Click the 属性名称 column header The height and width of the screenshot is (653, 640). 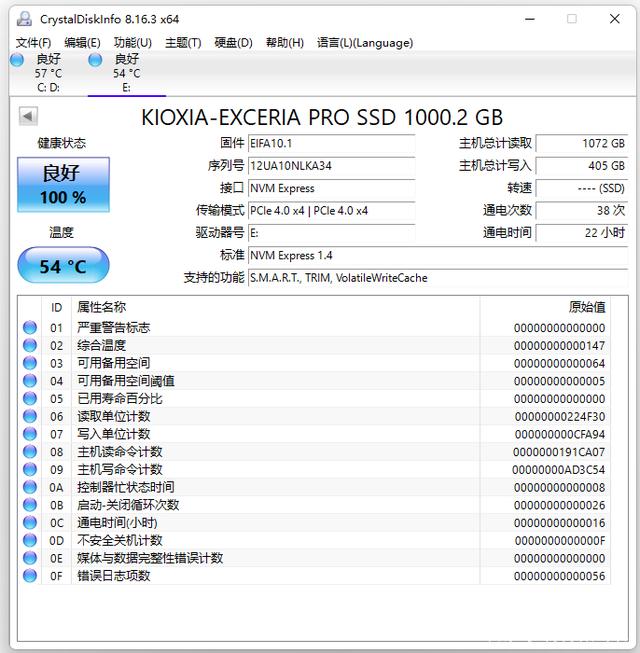click(x=275, y=307)
